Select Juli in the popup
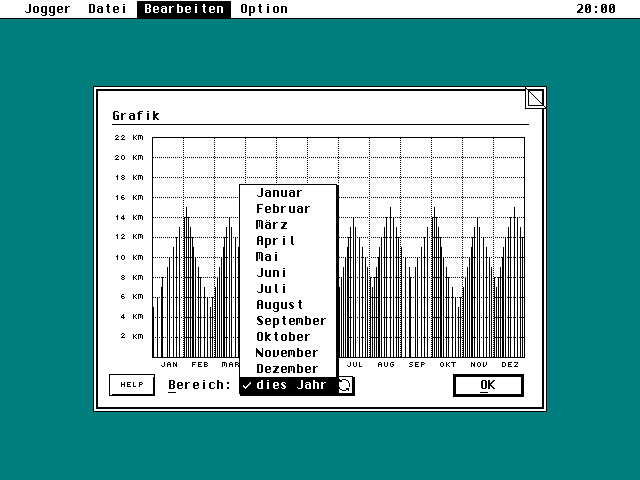Viewport: 640px width, 480px height. coord(288,288)
